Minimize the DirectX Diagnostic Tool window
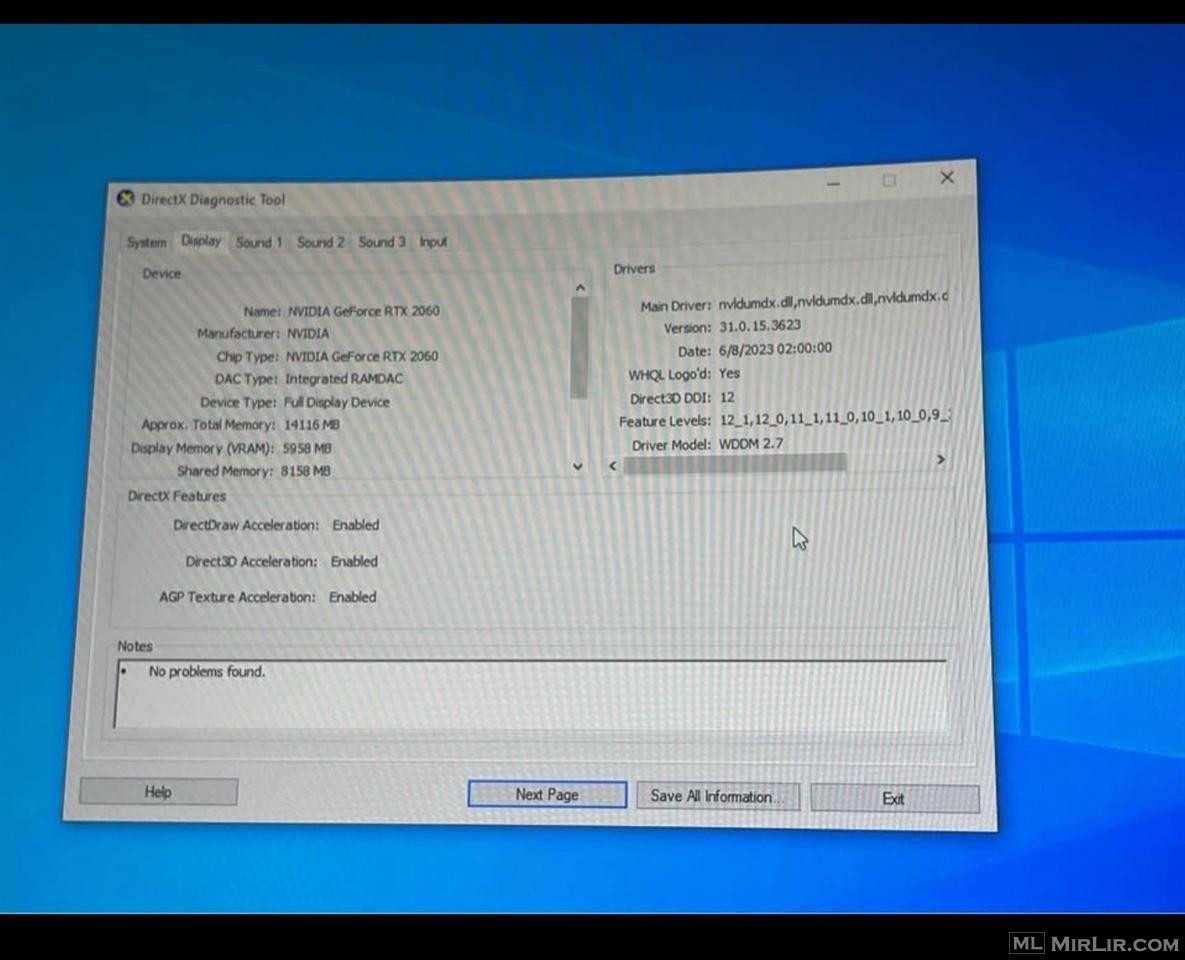 click(833, 183)
